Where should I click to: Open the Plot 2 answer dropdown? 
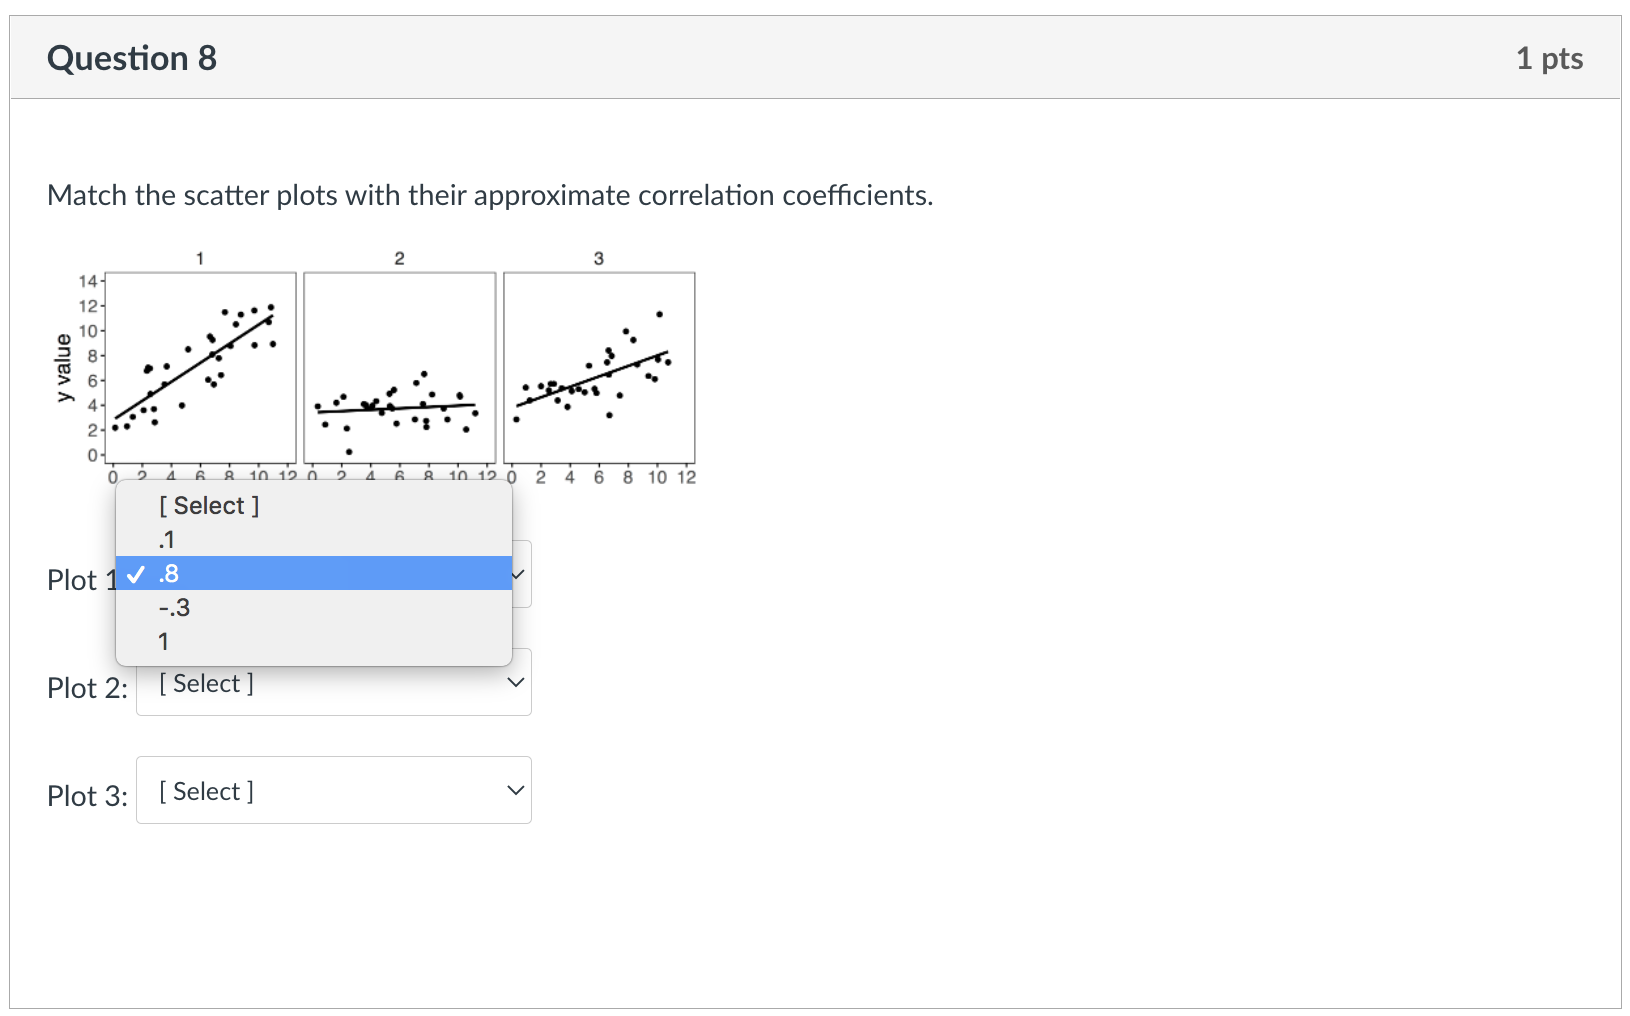point(333,682)
